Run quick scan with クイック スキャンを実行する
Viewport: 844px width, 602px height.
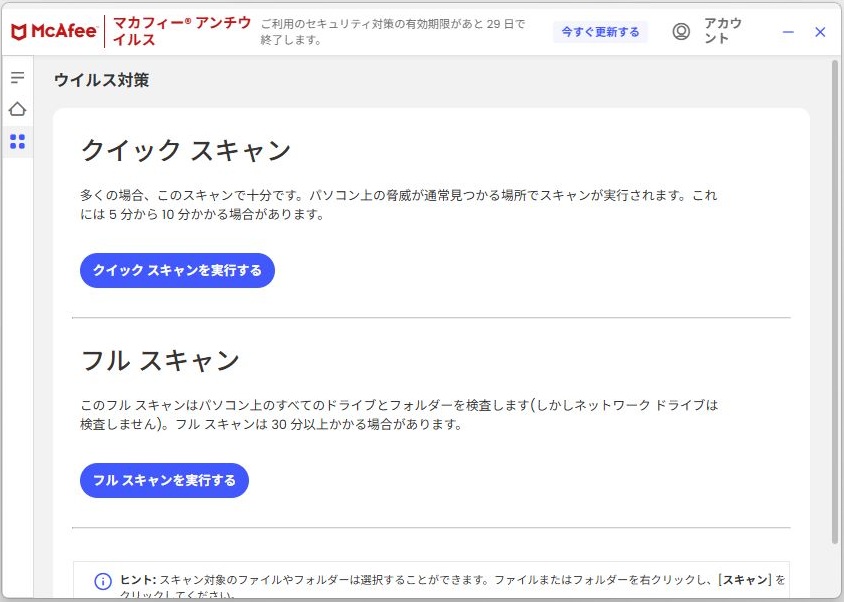point(177,270)
